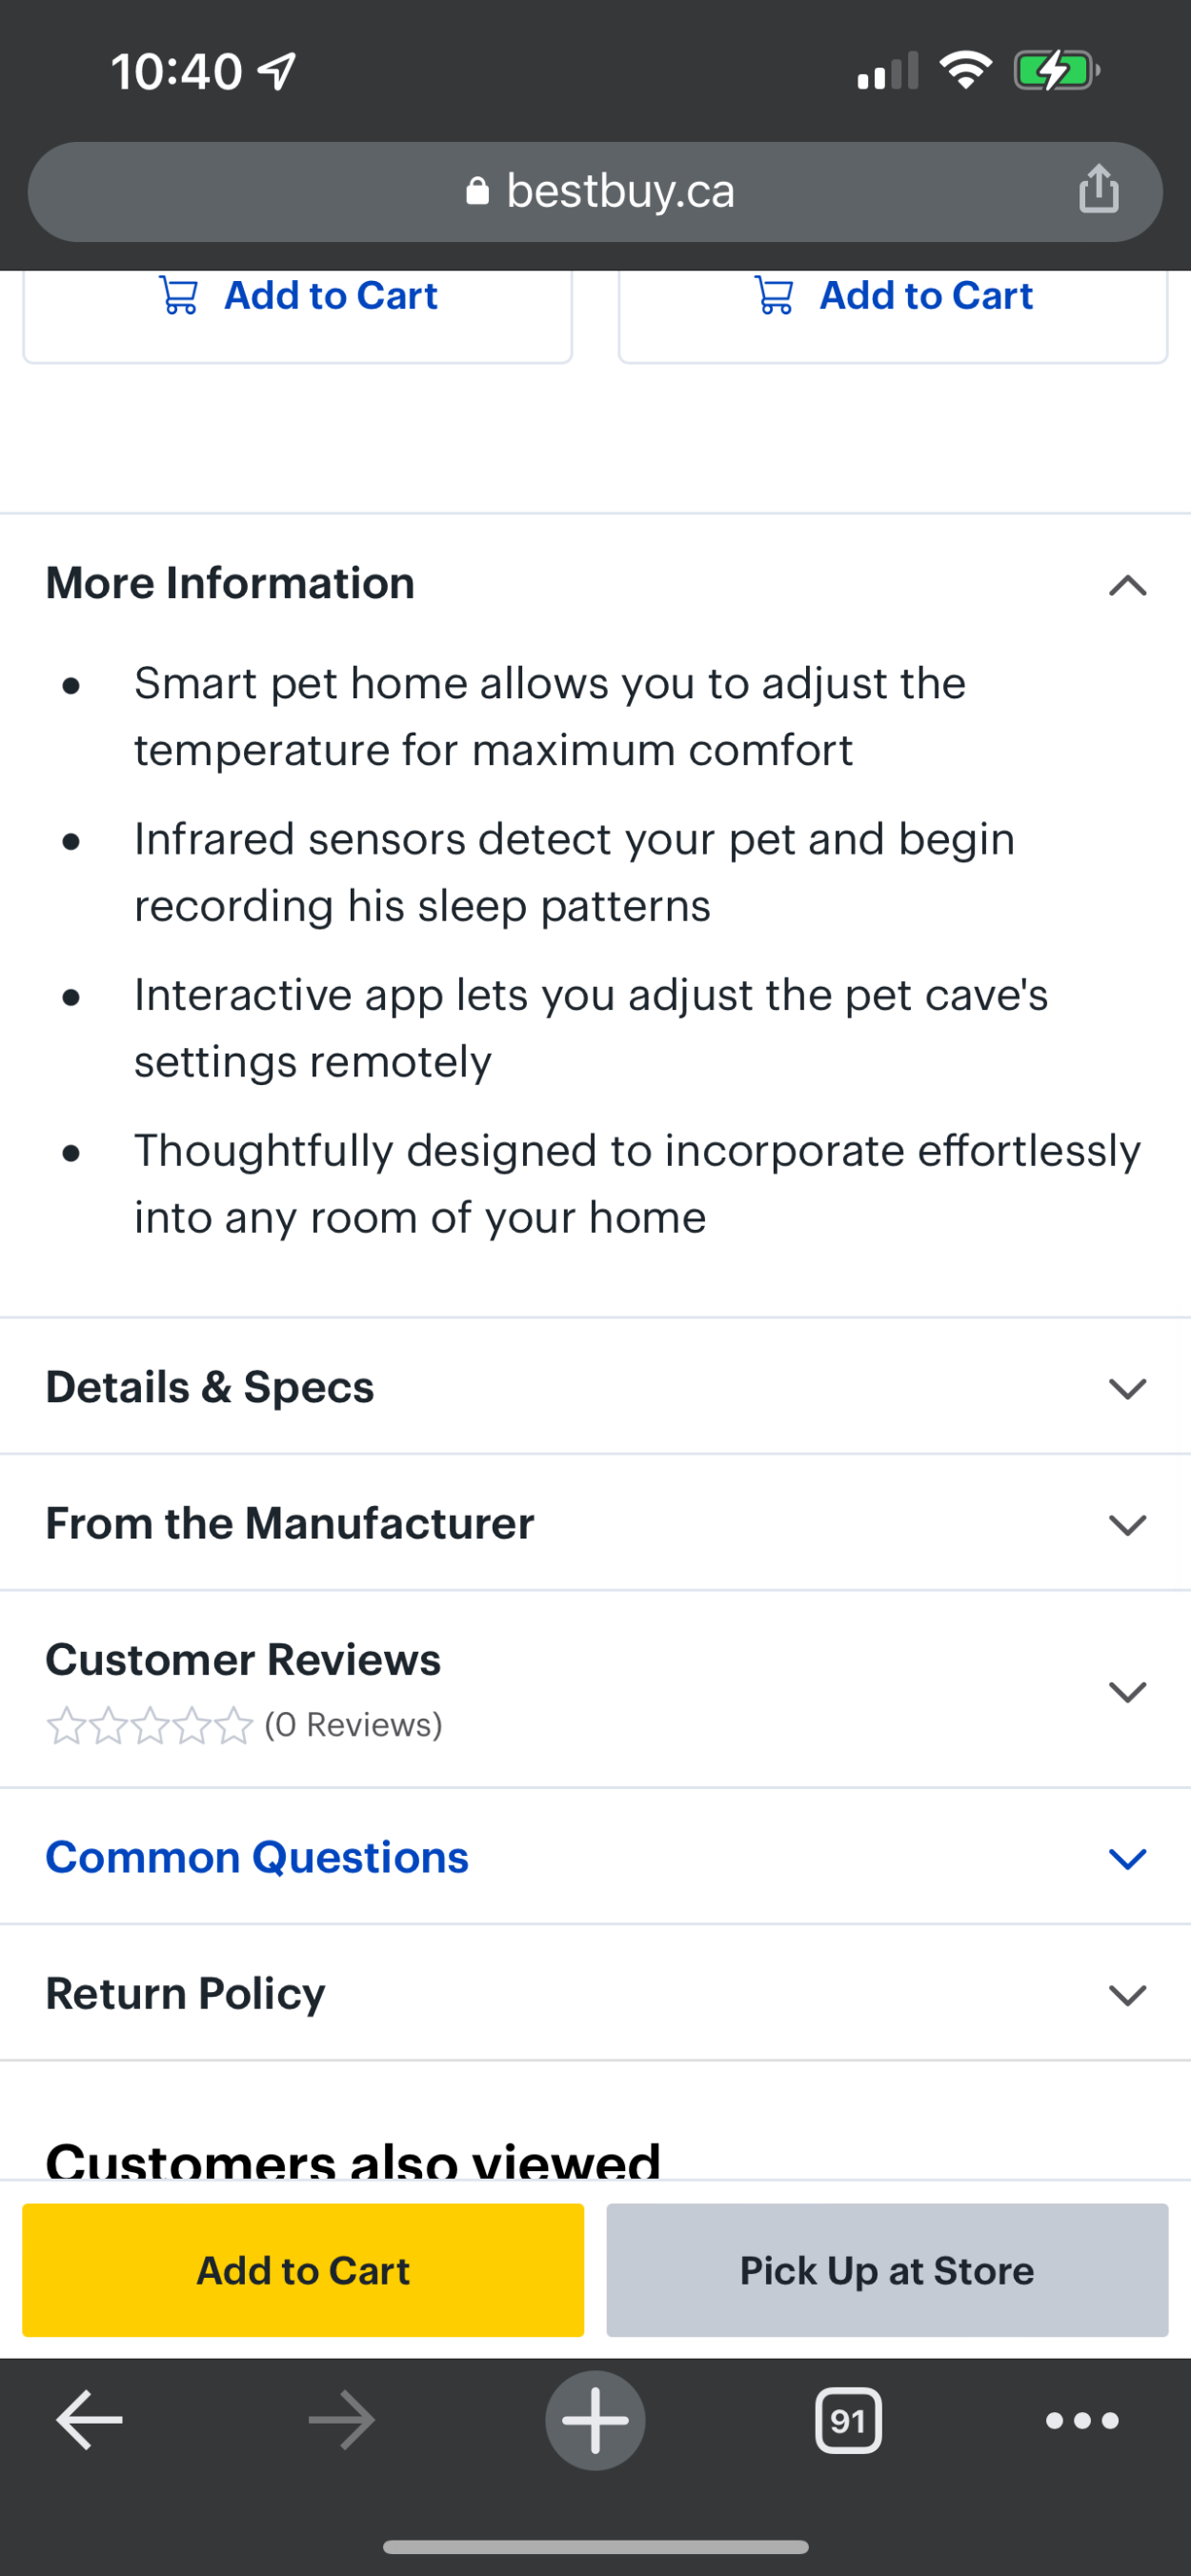1191x2576 pixels.
Task: Tap the yellow Add to Cart button
Action: [x=303, y=2270]
